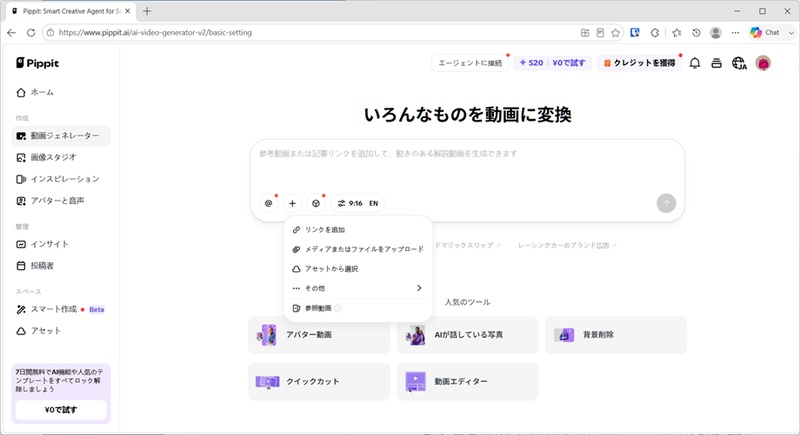Click the browser address bar URL
Viewport: 800px width, 435px height.
155,33
